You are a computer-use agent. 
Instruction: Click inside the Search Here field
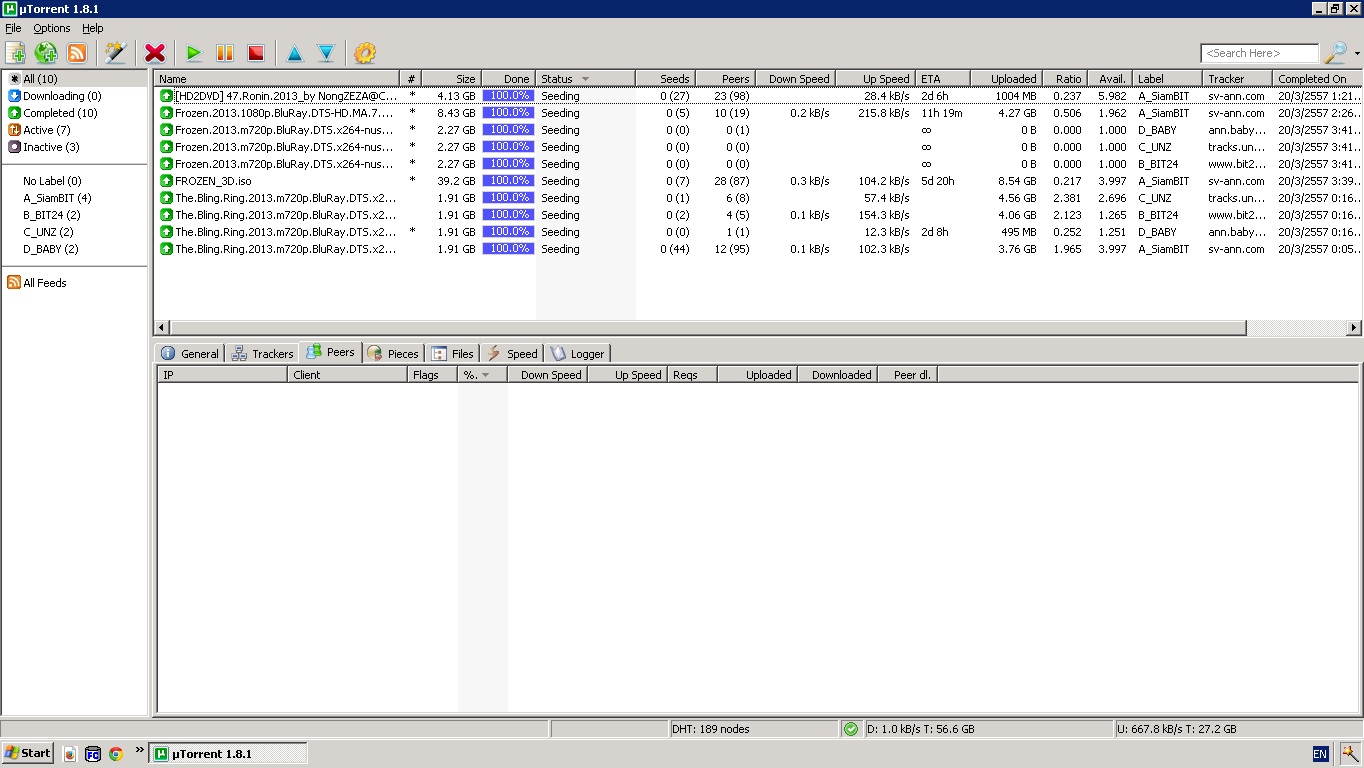click(1259, 53)
